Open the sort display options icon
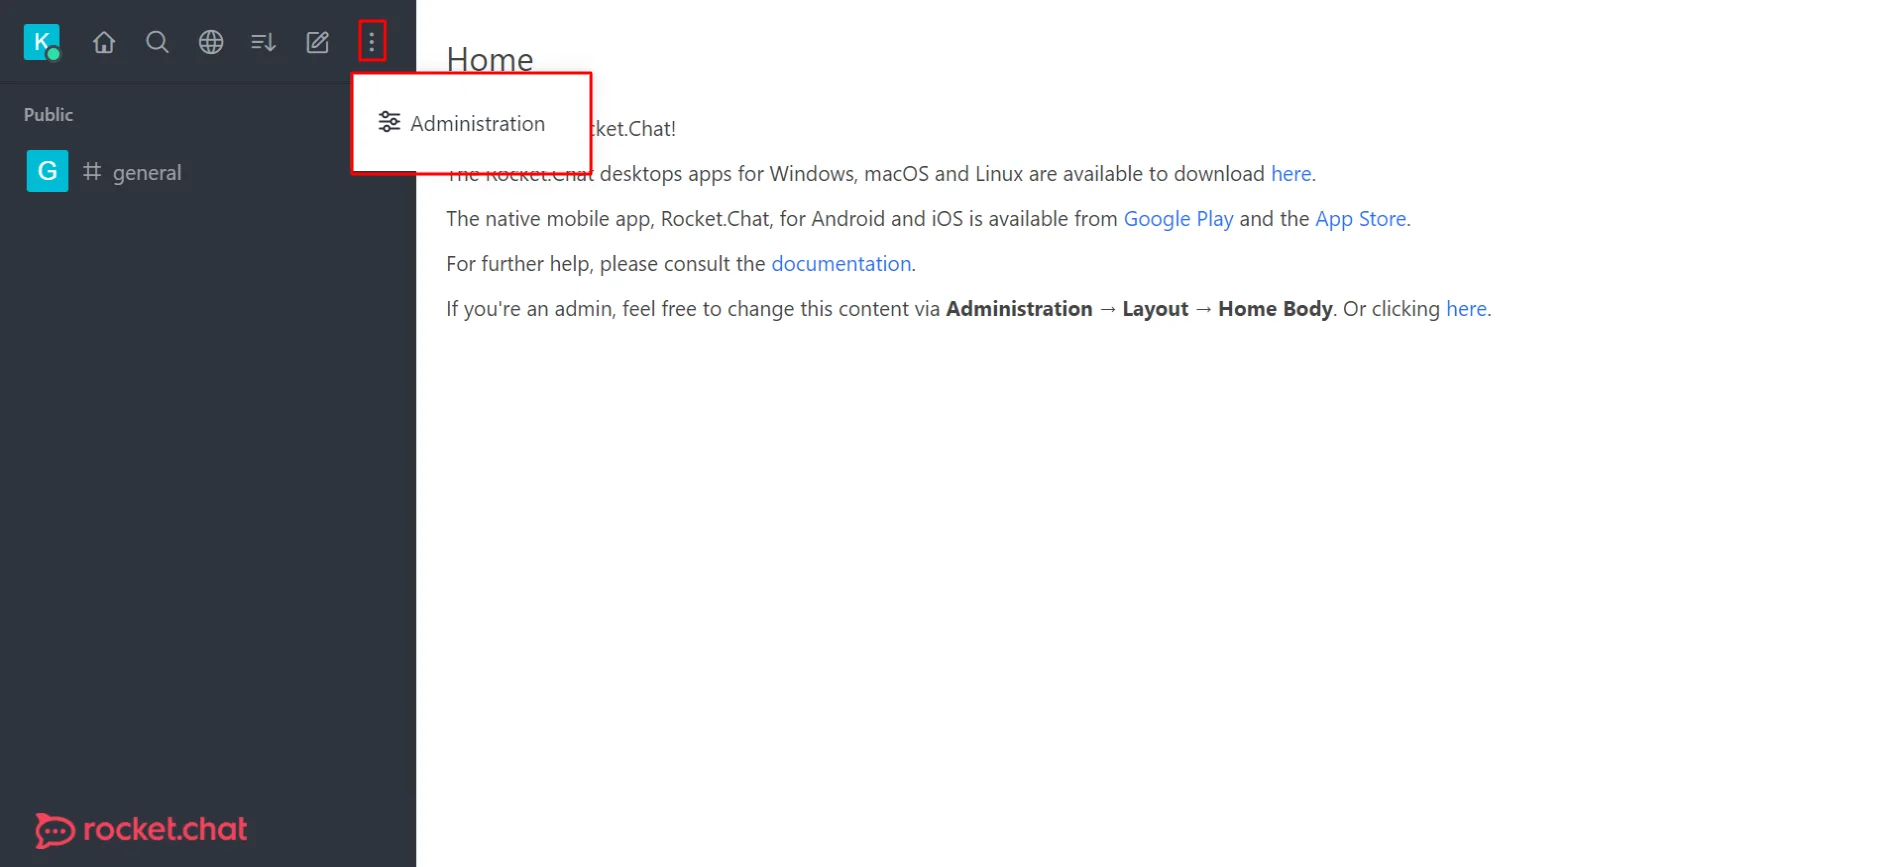 point(264,42)
